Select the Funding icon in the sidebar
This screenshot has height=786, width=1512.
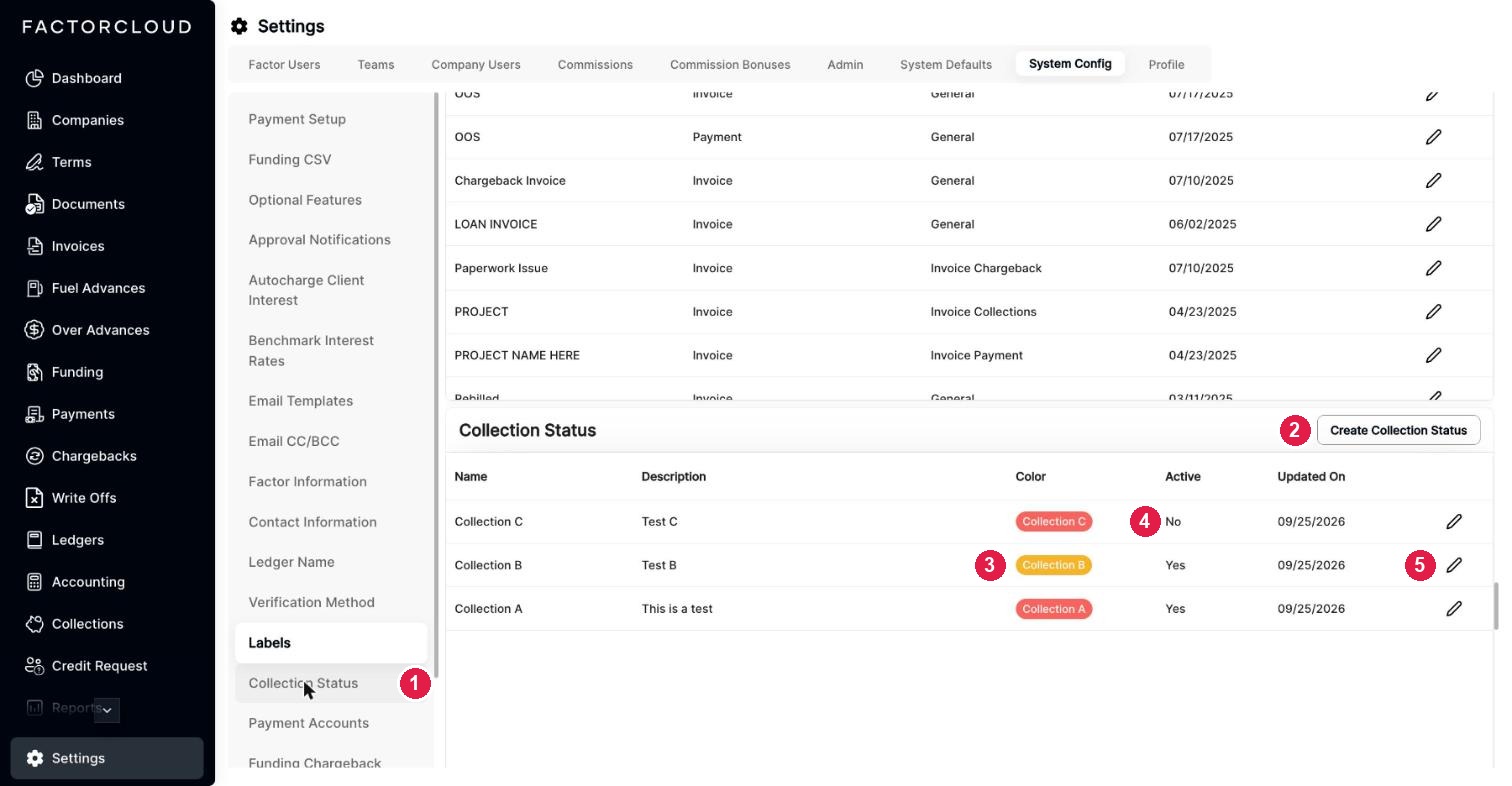coord(34,372)
